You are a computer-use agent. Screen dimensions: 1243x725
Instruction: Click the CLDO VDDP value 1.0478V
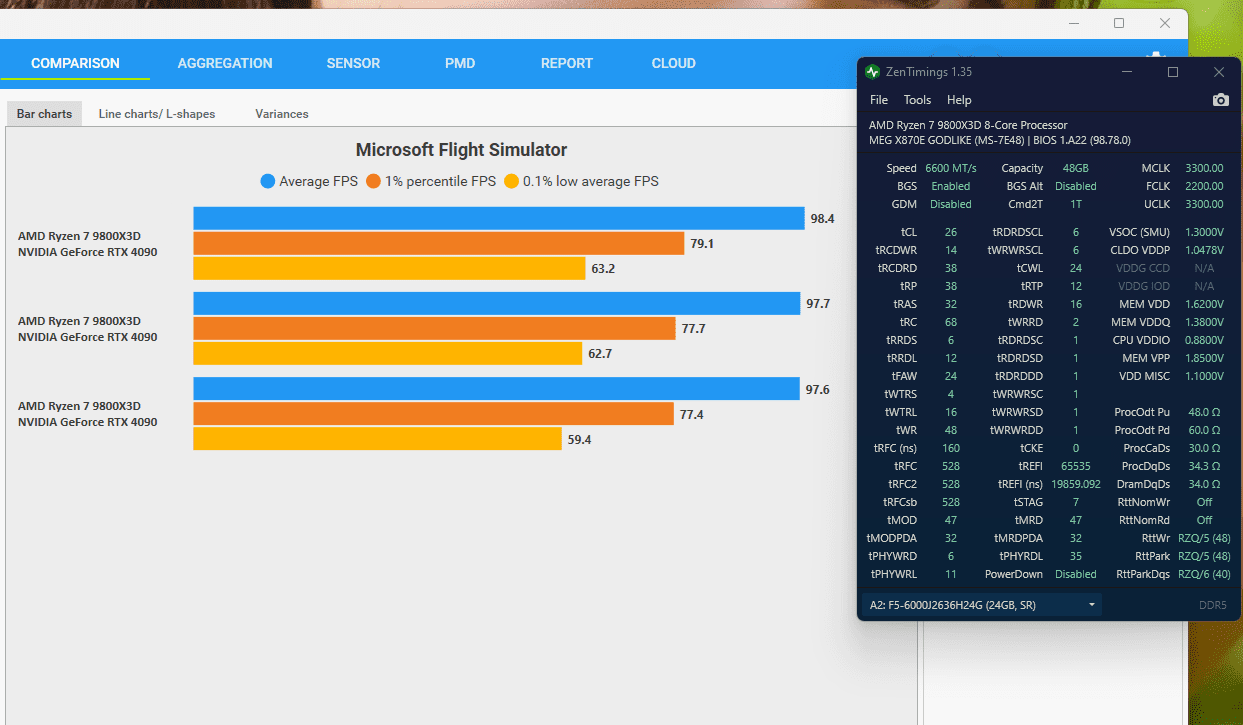(1203, 250)
